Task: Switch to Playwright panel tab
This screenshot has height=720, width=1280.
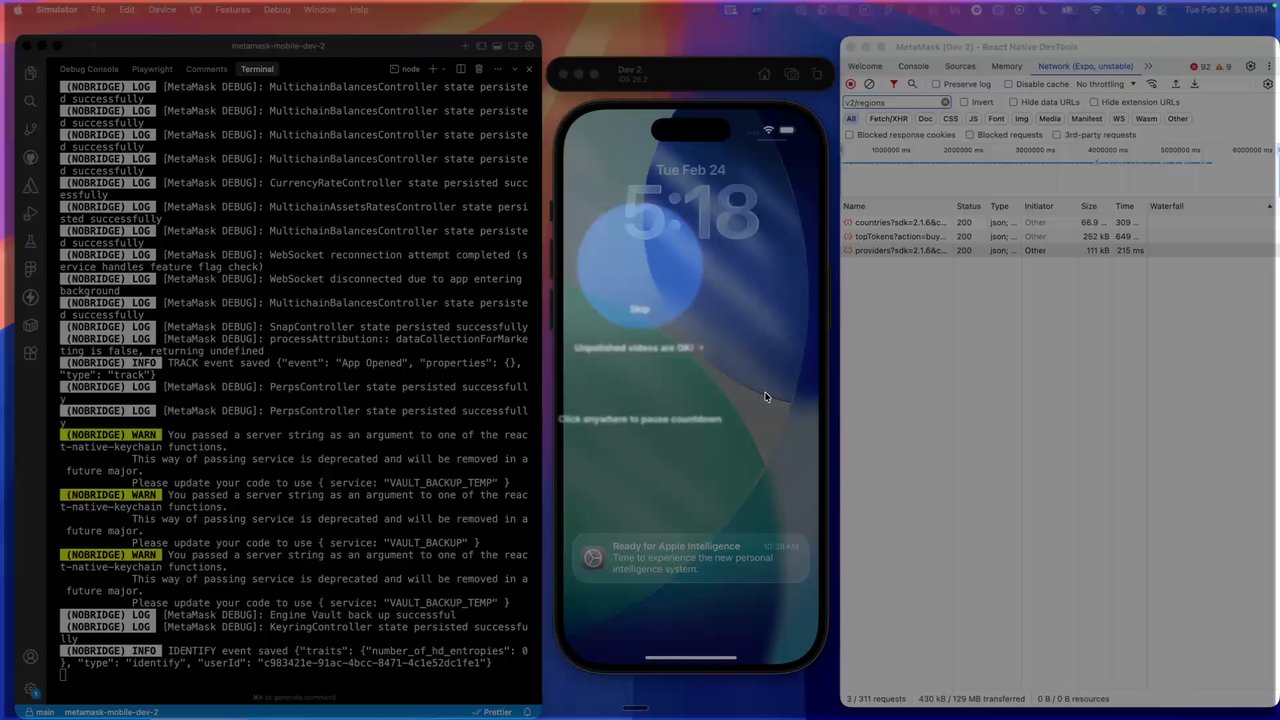Action: 152,69
